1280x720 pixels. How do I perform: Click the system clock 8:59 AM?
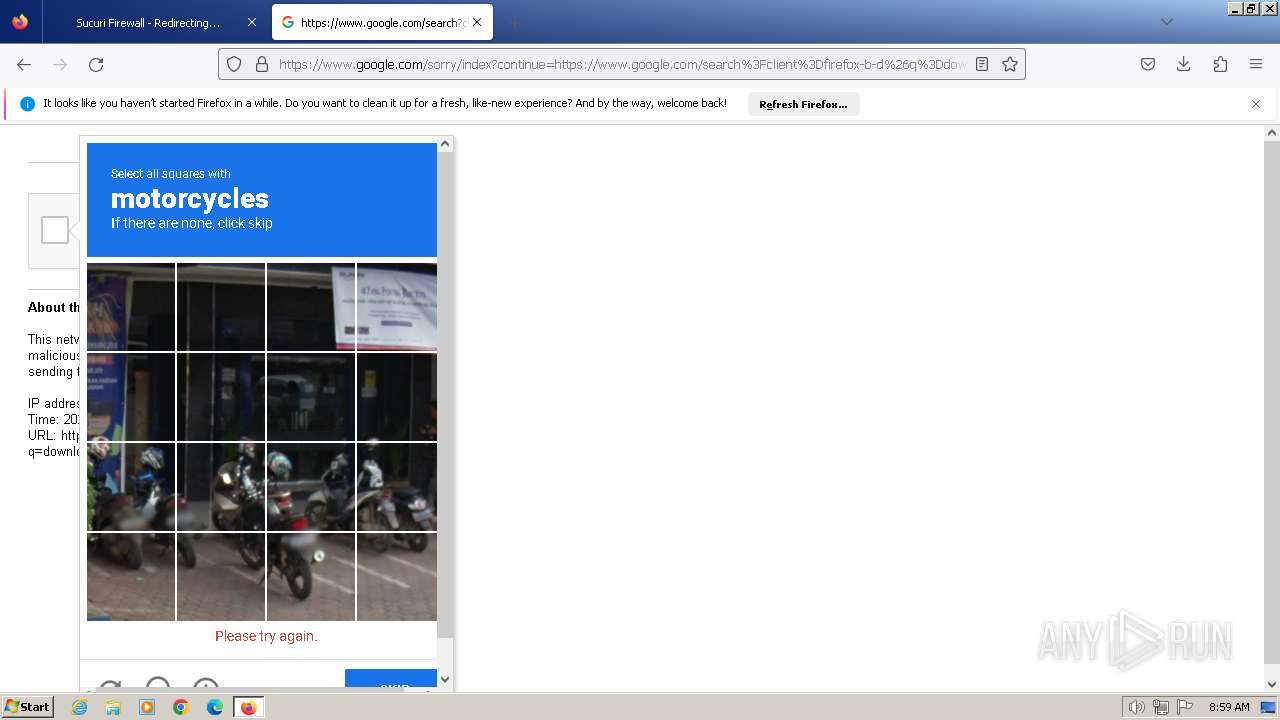coord(1229,707)
